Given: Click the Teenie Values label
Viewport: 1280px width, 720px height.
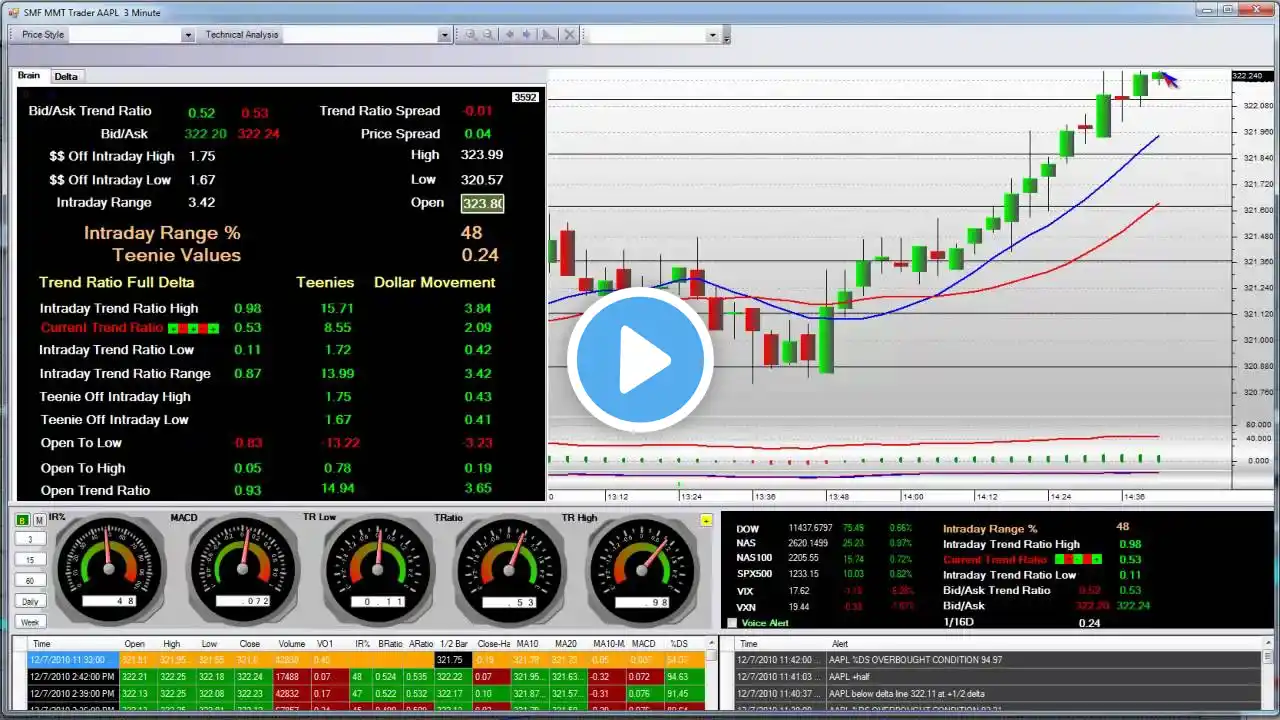Looking at the screenshot, I should (176, 255).
